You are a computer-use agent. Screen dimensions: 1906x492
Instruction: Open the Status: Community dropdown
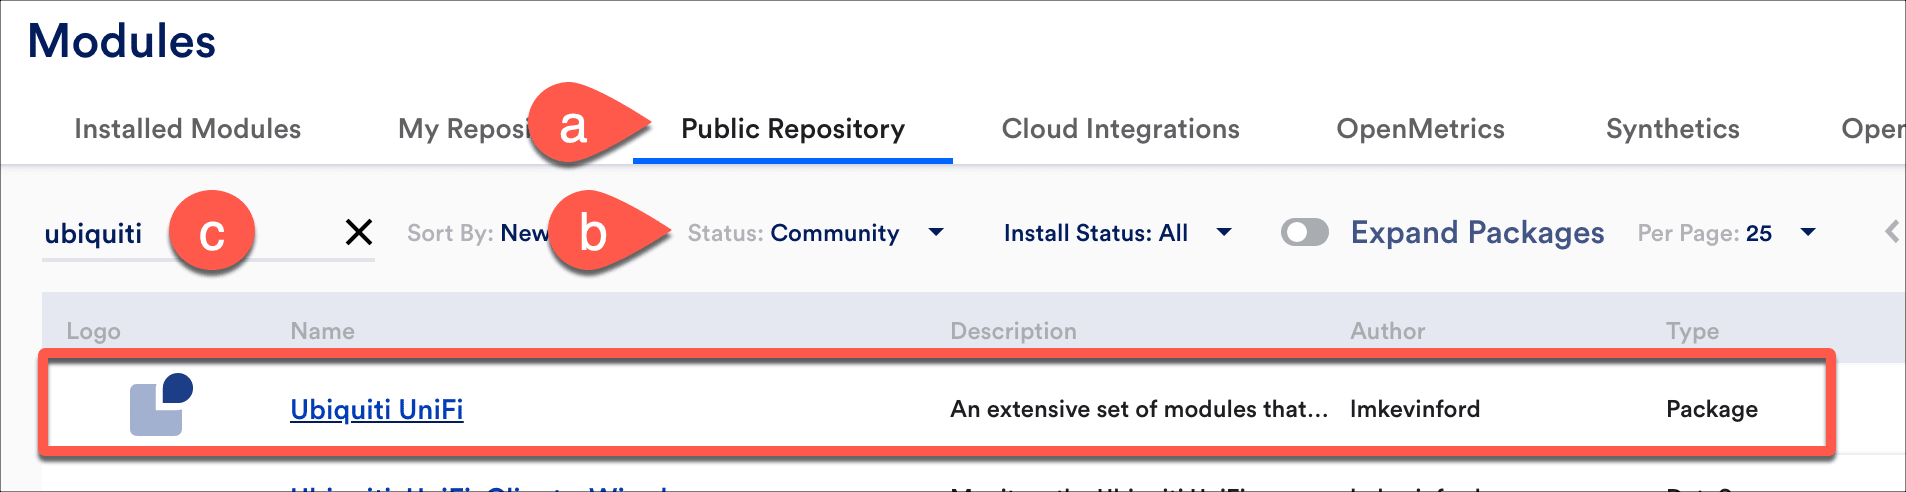815,233
